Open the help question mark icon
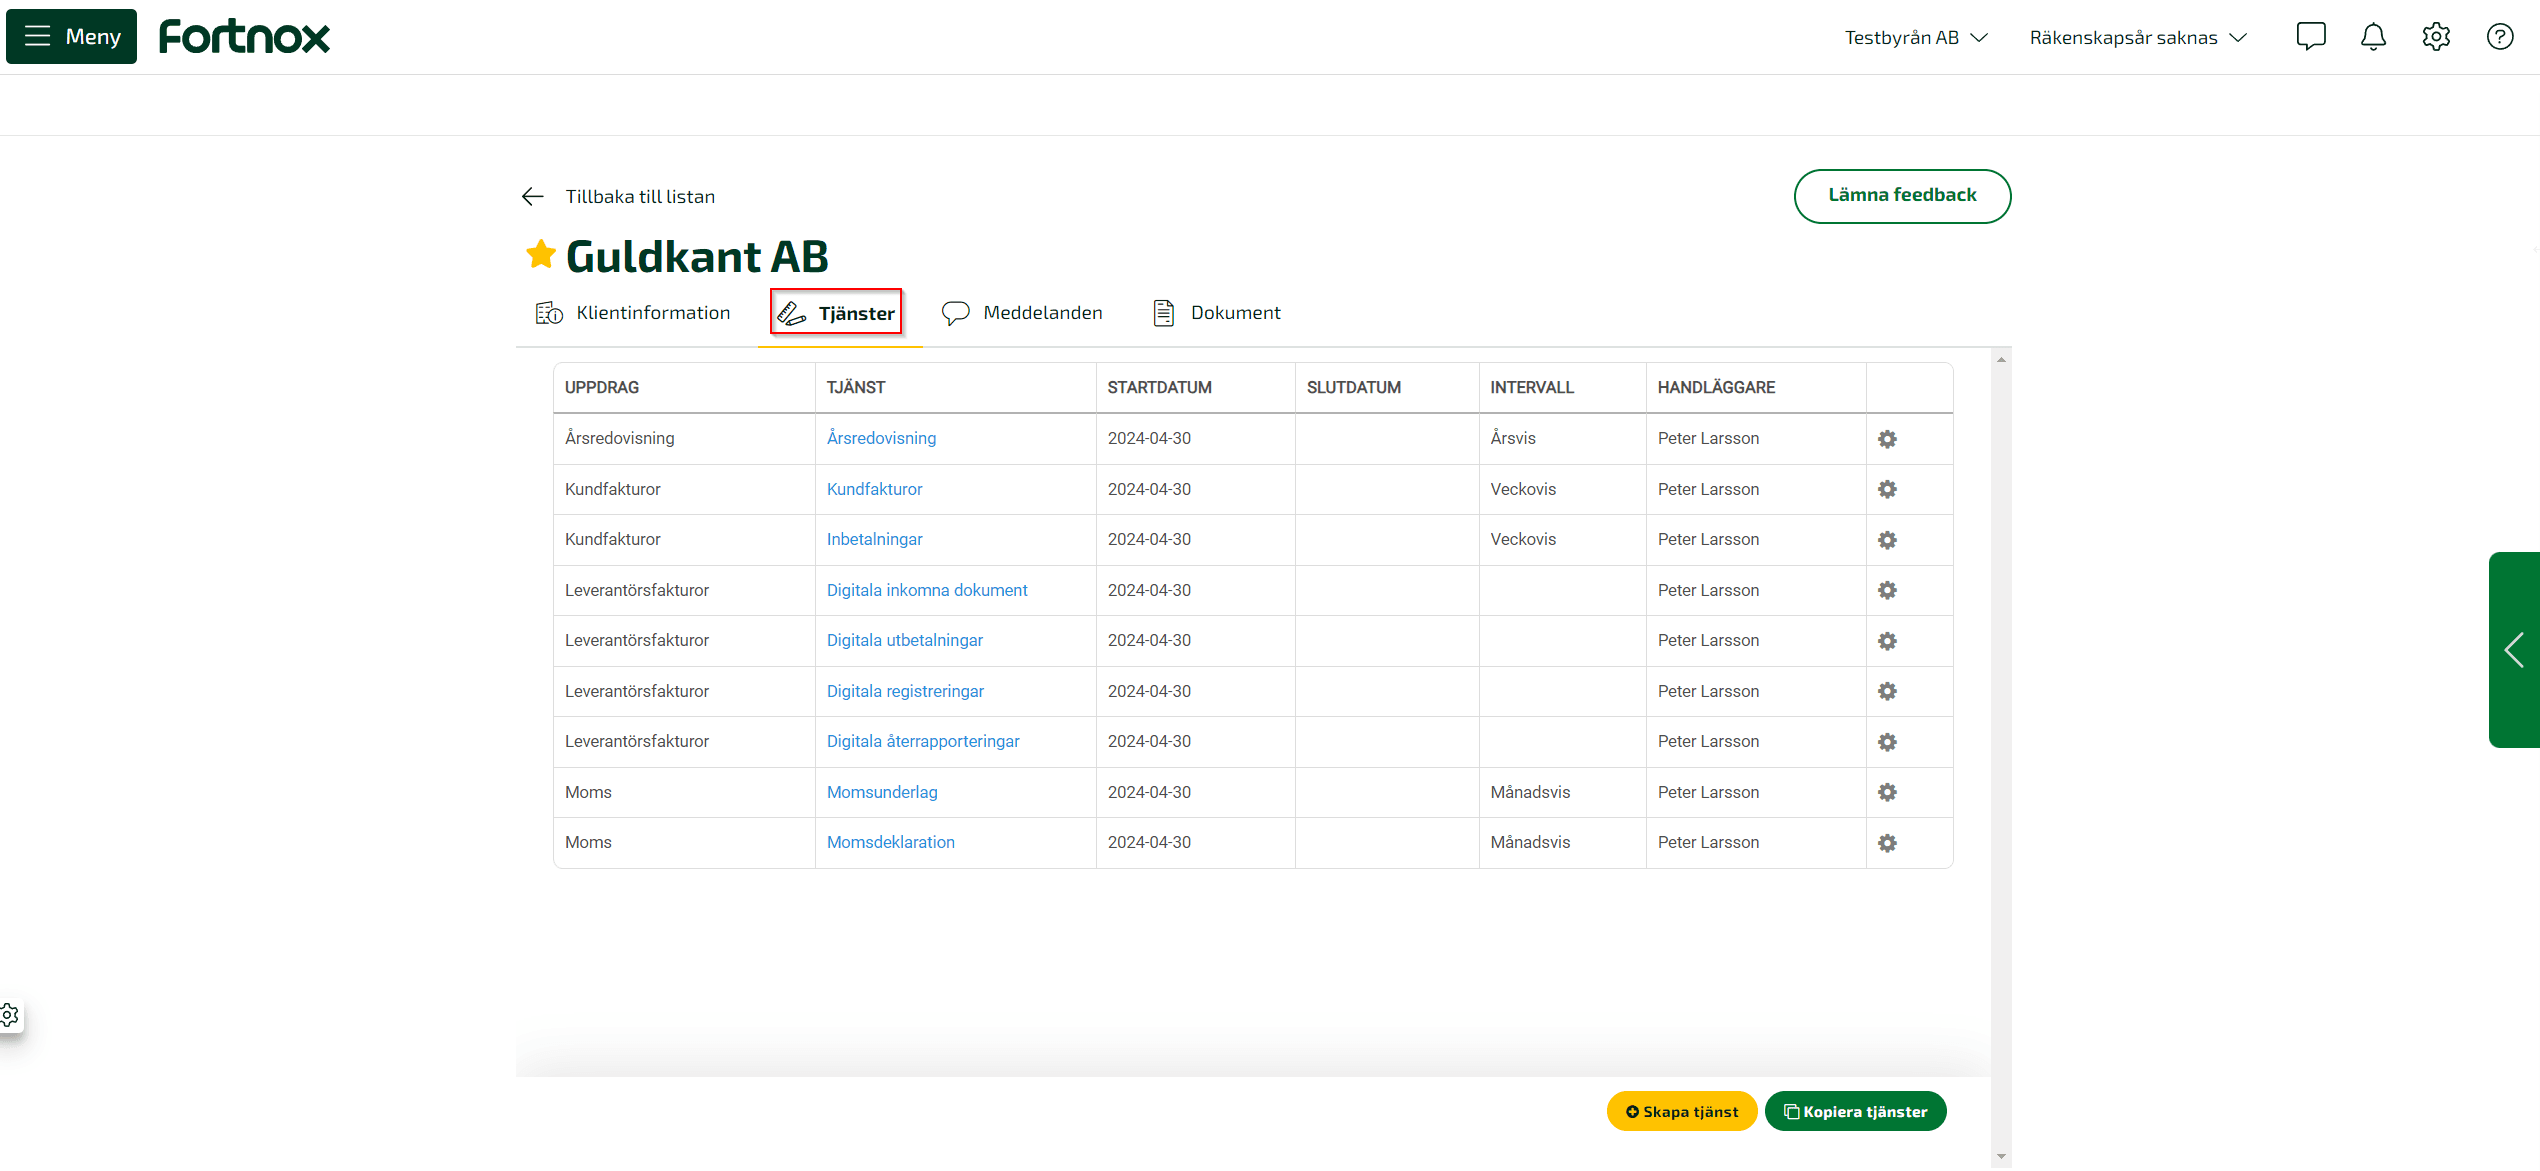The height and width of the screenshot is (1171, 2540). point(2500,37)
